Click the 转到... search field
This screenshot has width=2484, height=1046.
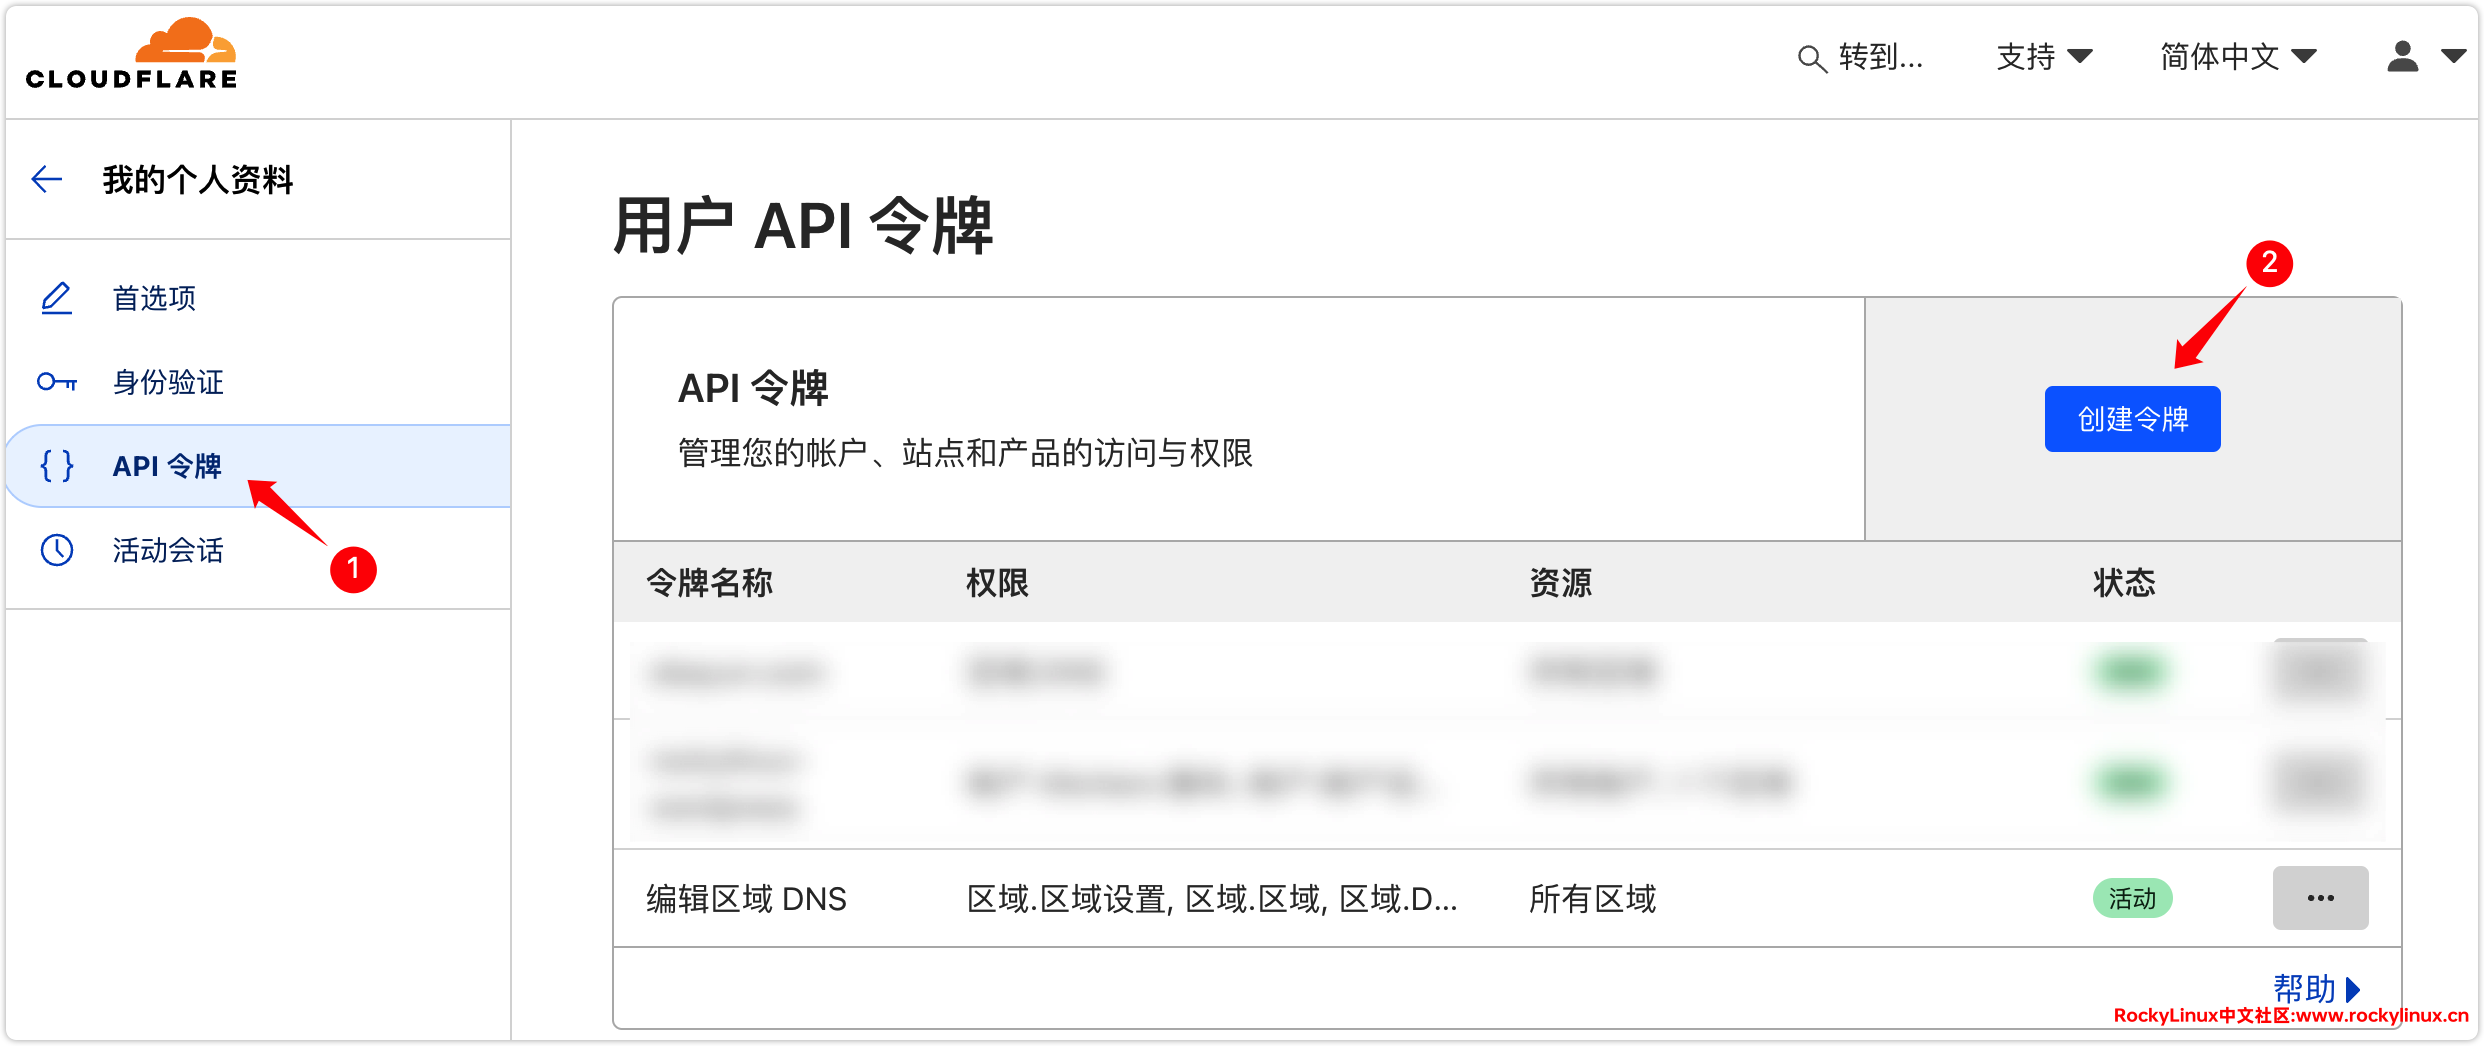coord(1880,58)
